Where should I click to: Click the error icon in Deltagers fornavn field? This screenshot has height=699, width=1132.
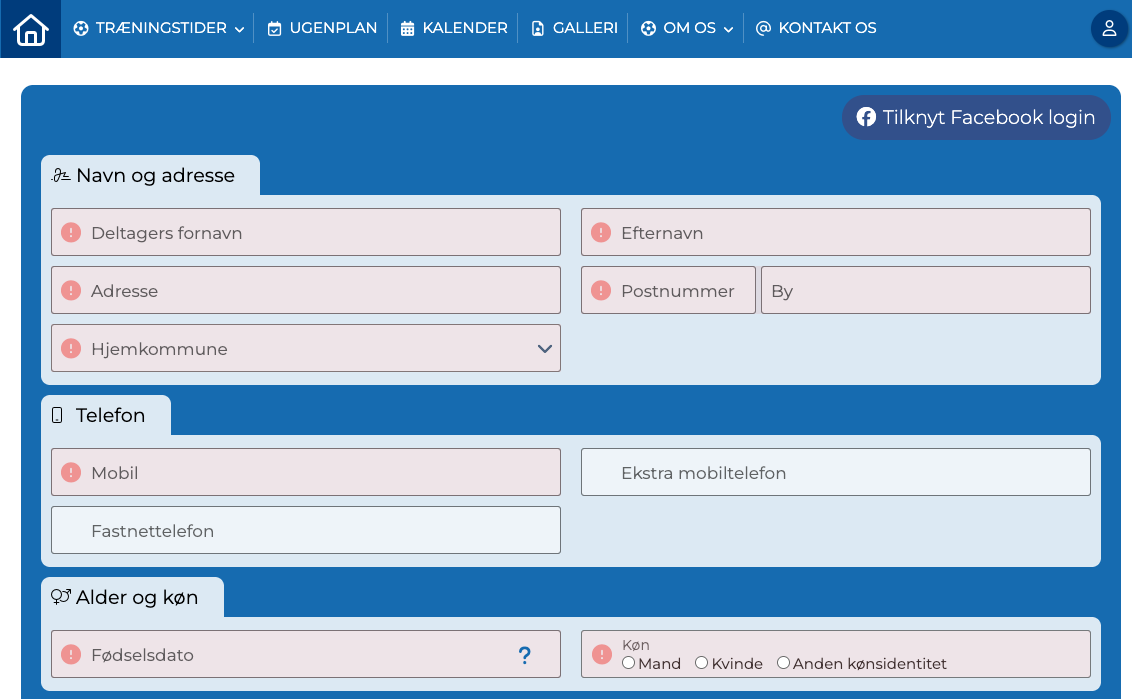click(70, 231)
